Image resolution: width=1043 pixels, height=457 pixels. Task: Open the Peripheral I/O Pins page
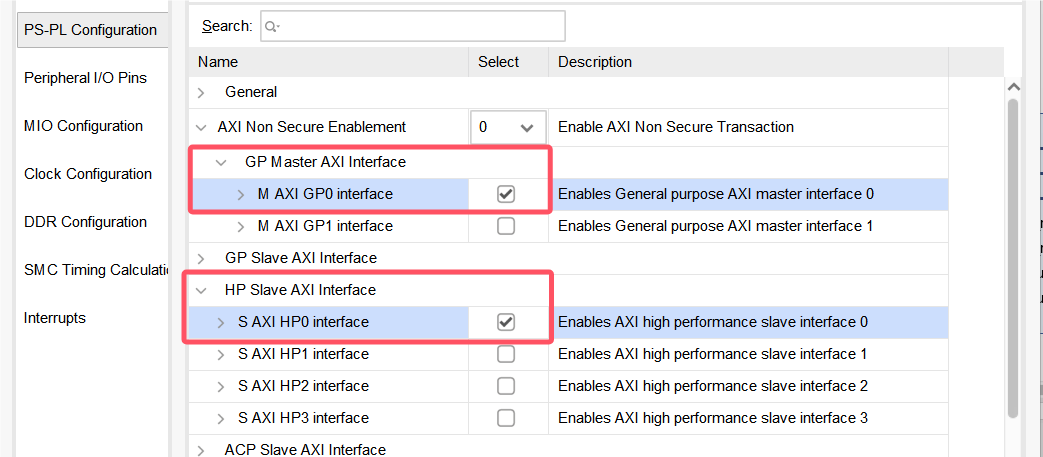(85, 78)
